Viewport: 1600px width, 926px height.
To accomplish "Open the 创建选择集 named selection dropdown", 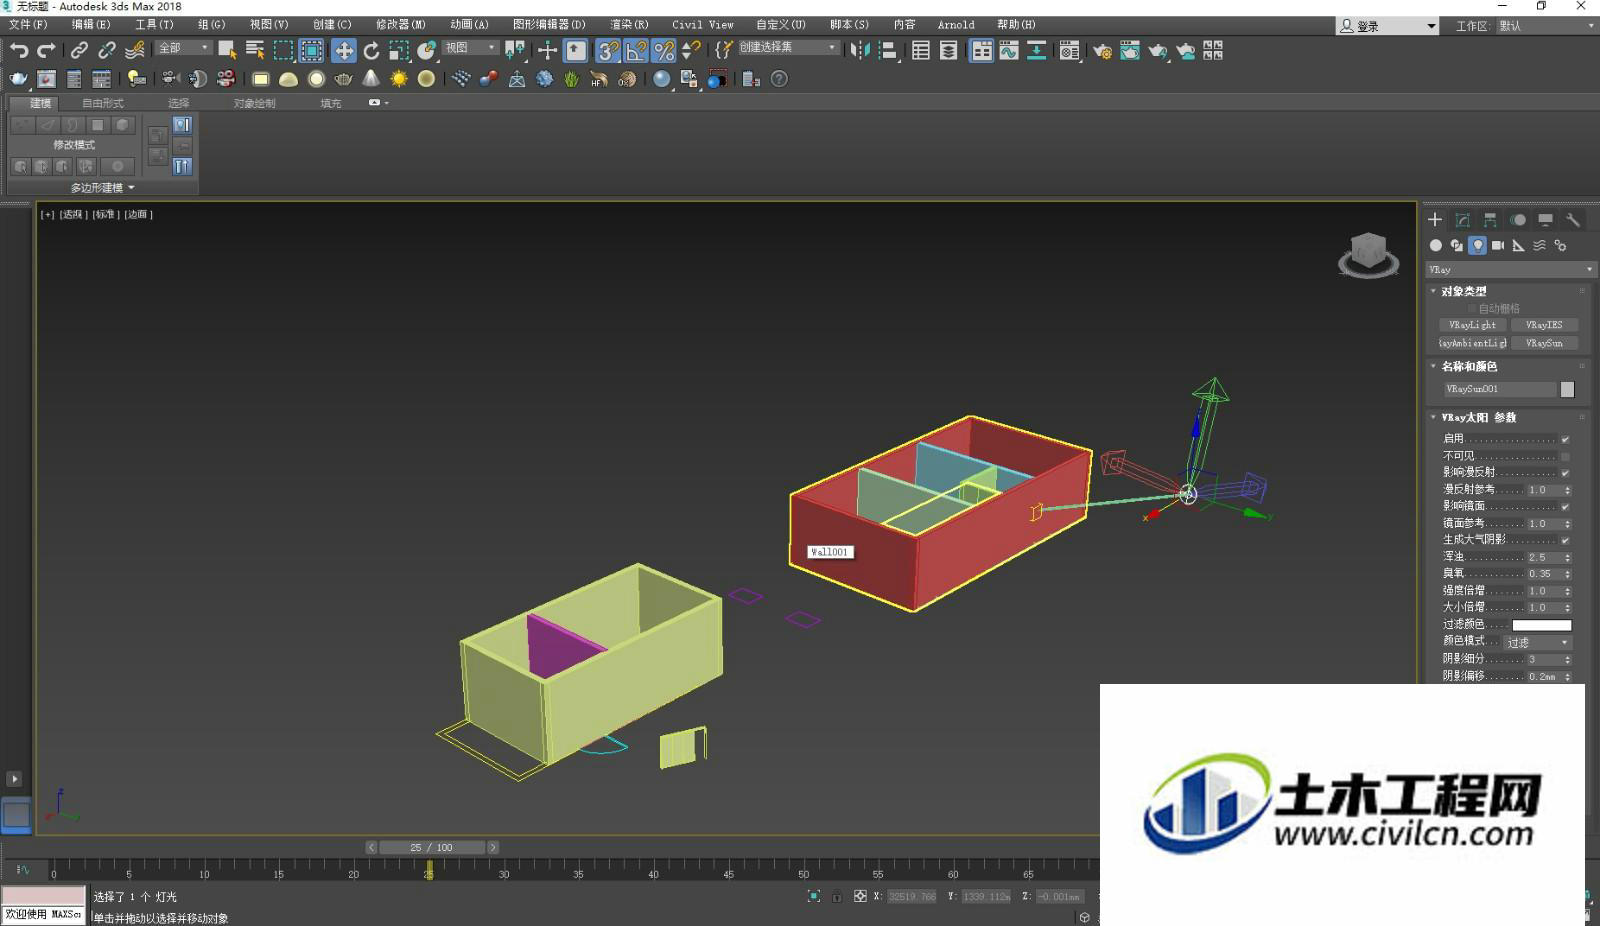I will pyautogui.click(x=788, y=48).
